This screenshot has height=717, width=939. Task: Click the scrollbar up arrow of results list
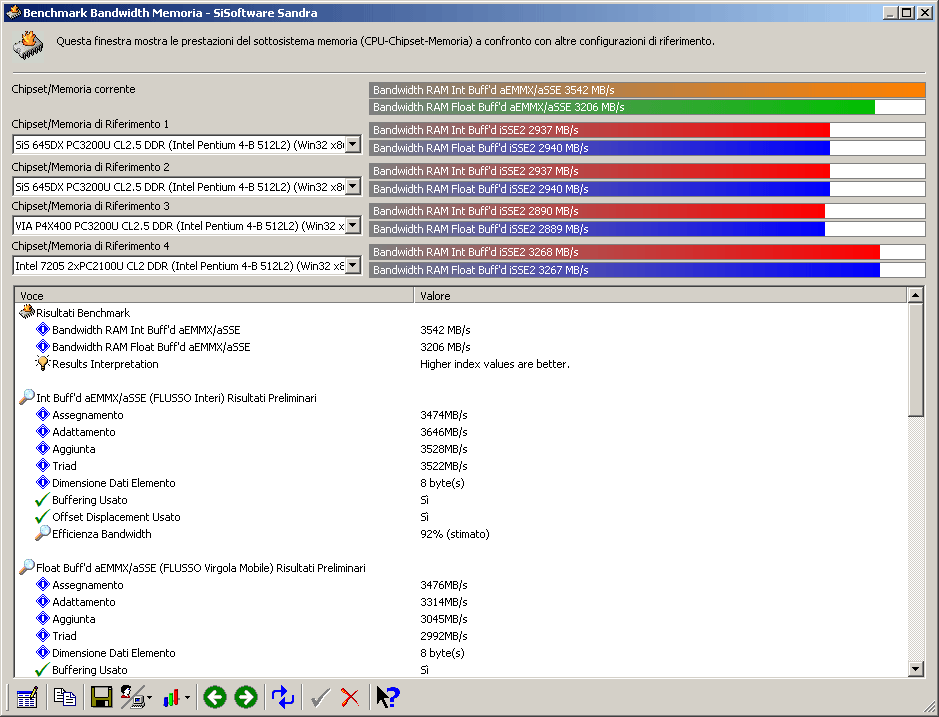[915, 295]
